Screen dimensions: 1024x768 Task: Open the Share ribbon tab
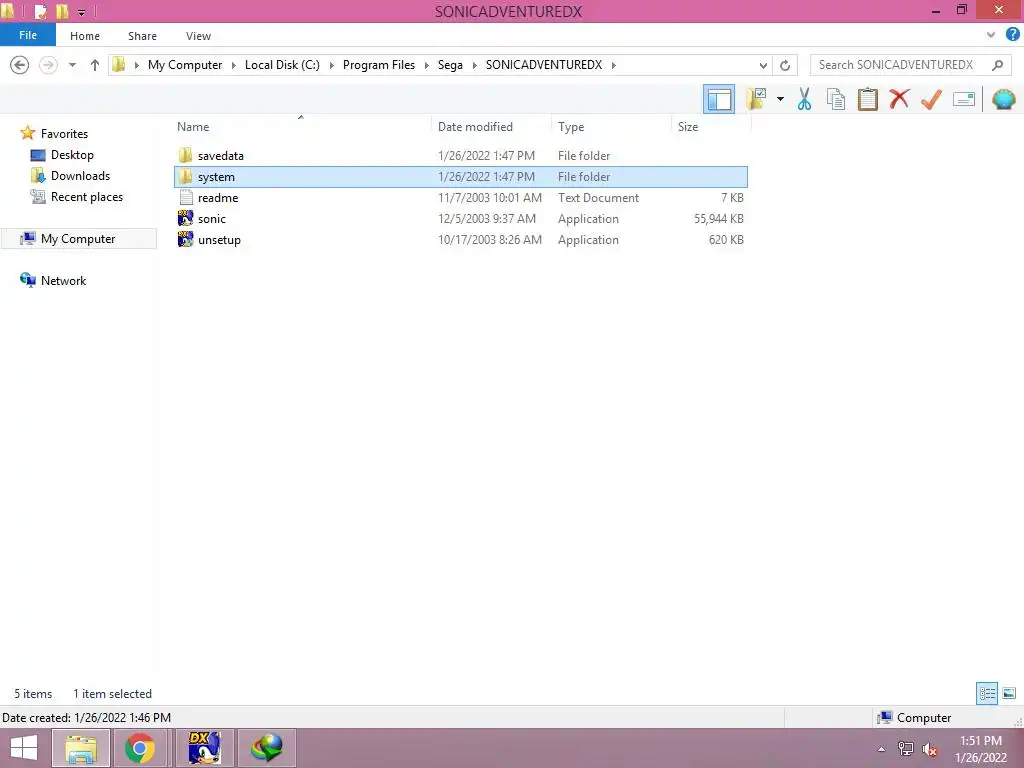click(x=142, y=36)
